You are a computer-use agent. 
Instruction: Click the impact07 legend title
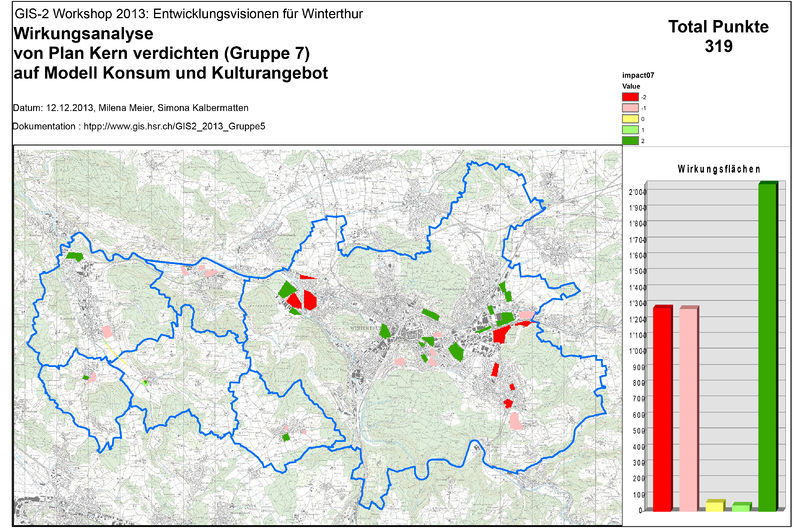click(638, 75)
